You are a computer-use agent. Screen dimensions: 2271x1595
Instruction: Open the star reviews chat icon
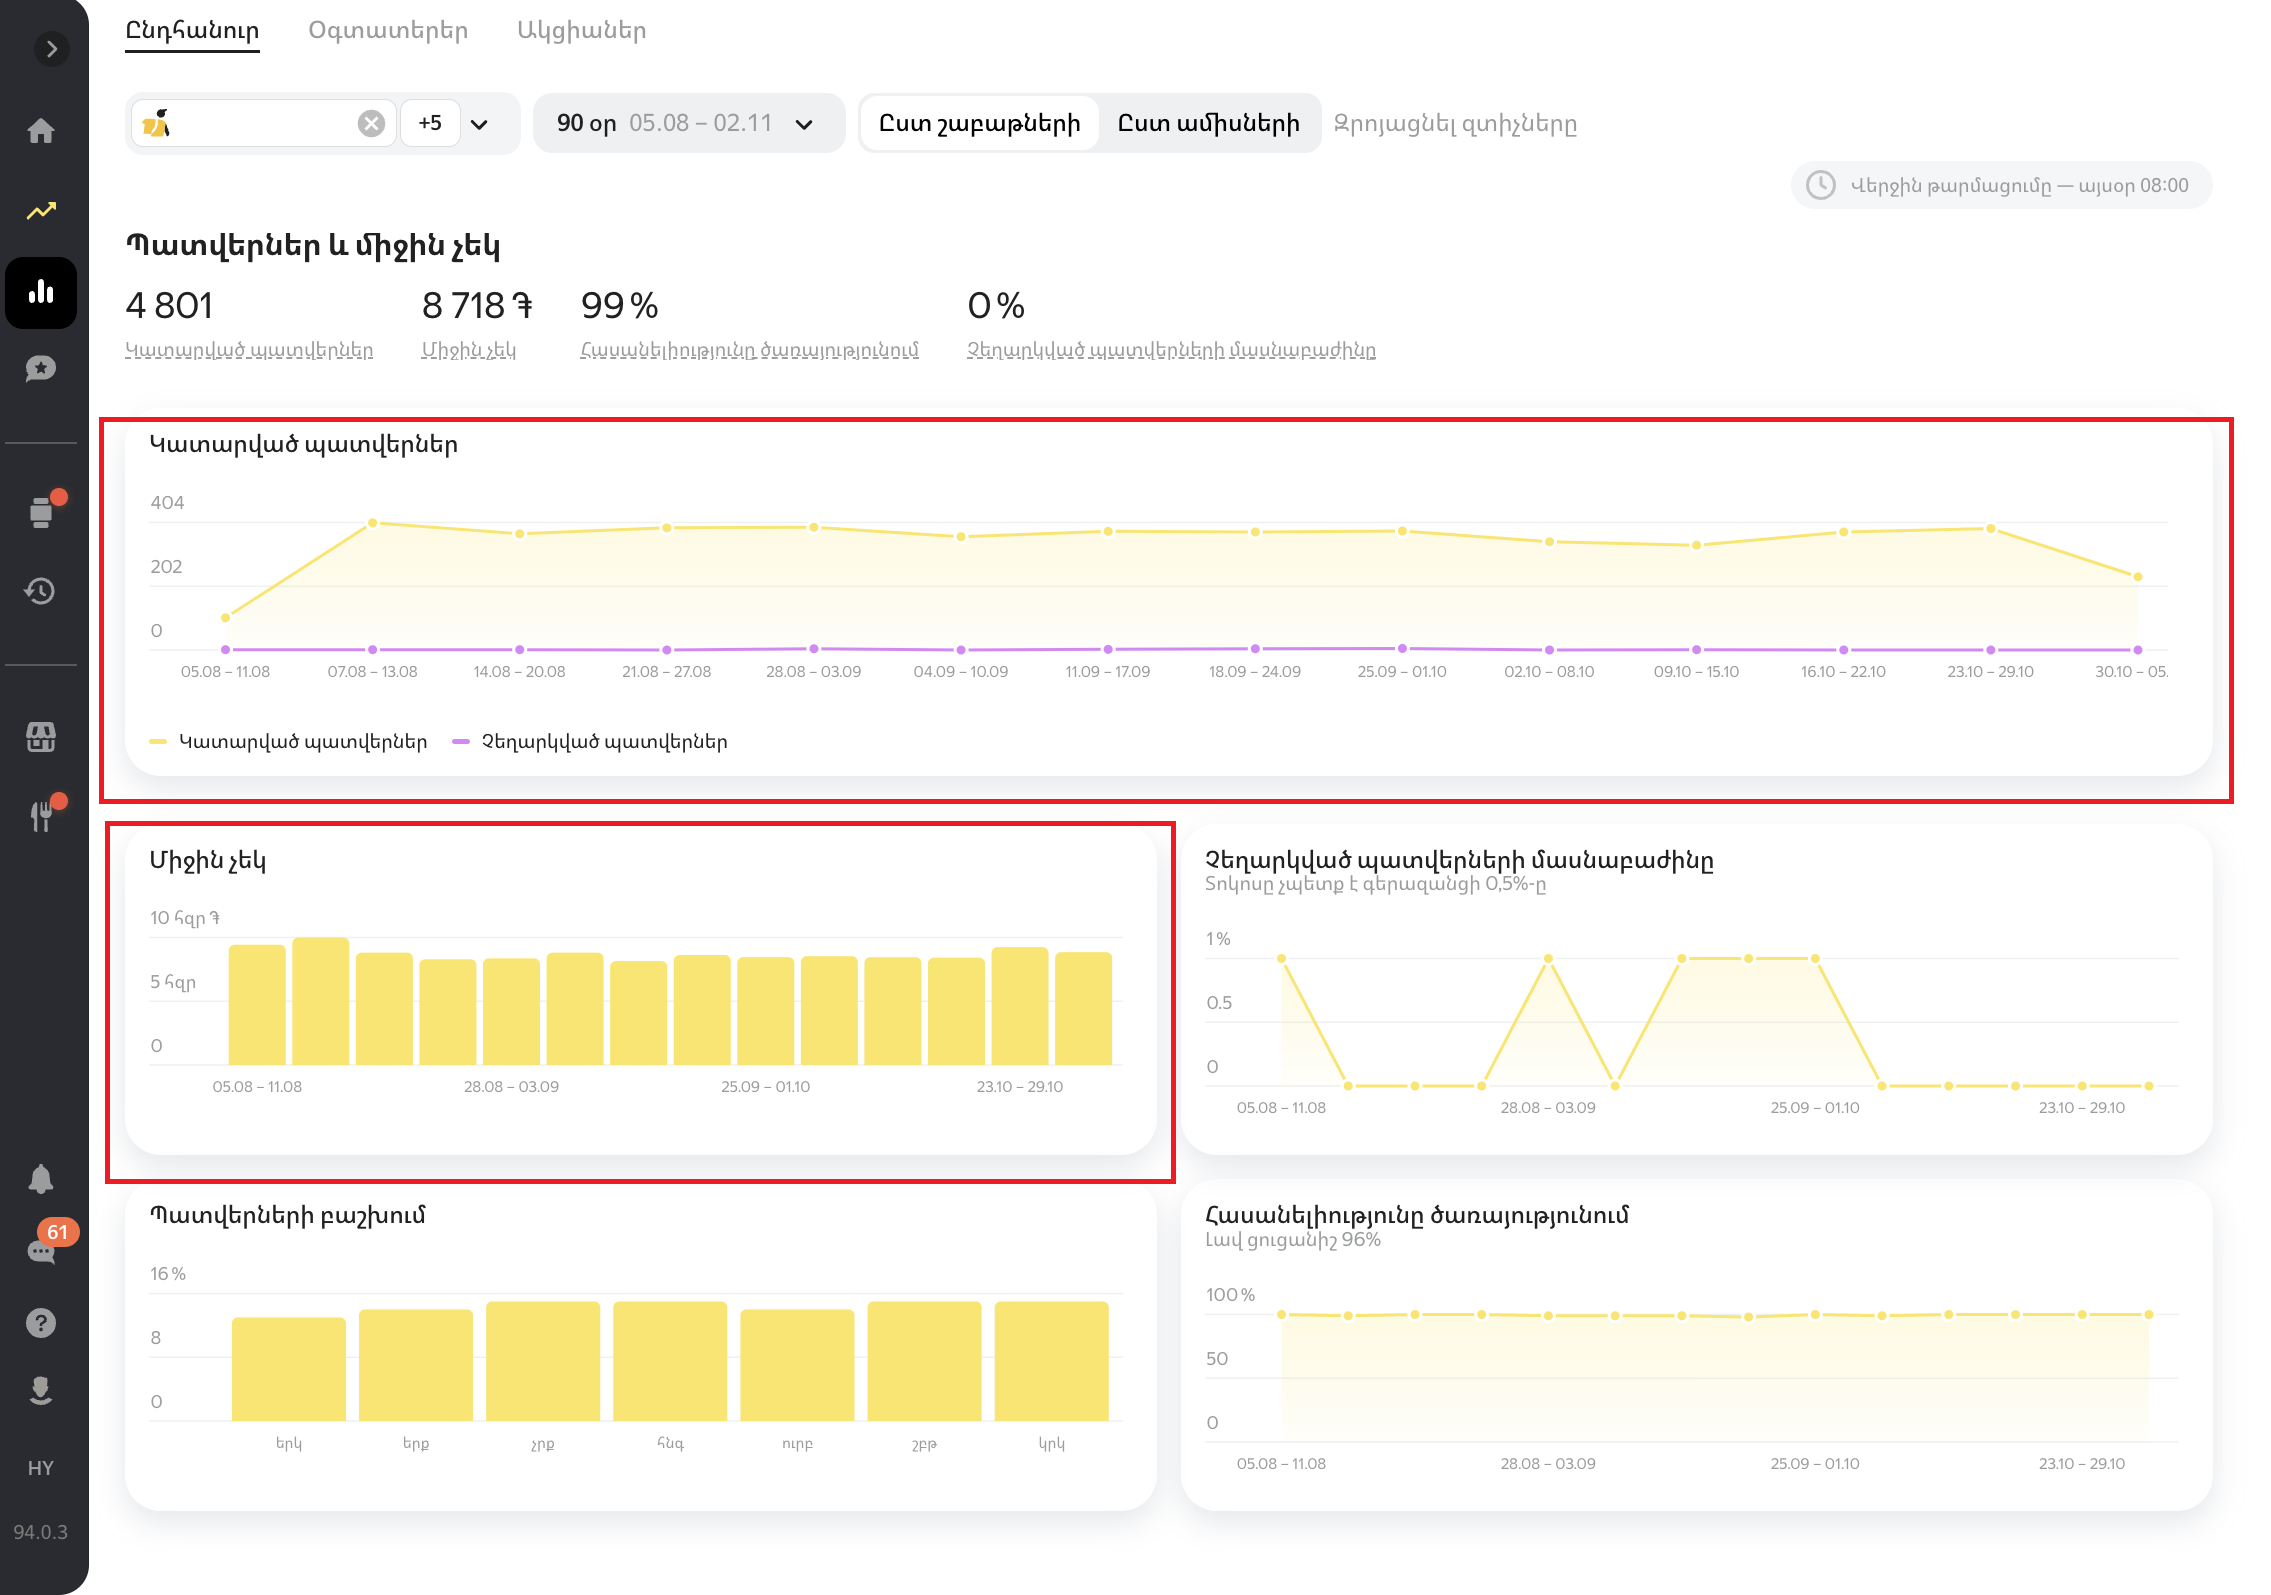pyautogui.click(x=41, y=369)
